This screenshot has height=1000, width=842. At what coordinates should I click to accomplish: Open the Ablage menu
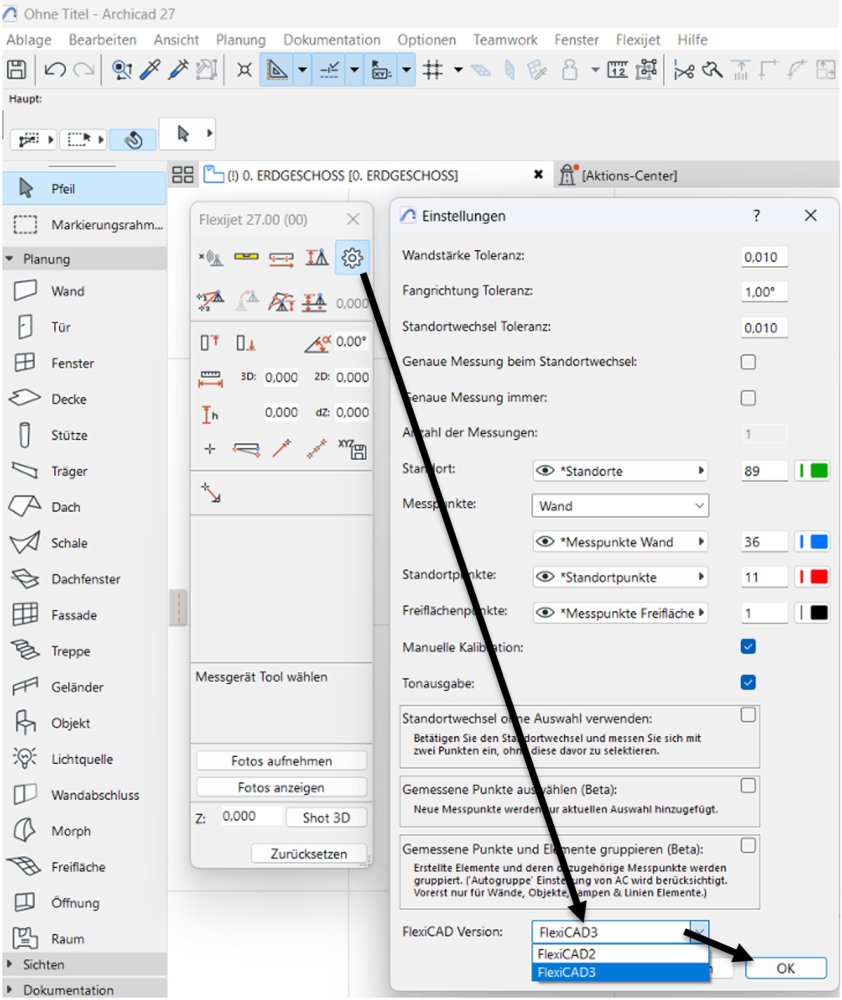click(29, 40)
